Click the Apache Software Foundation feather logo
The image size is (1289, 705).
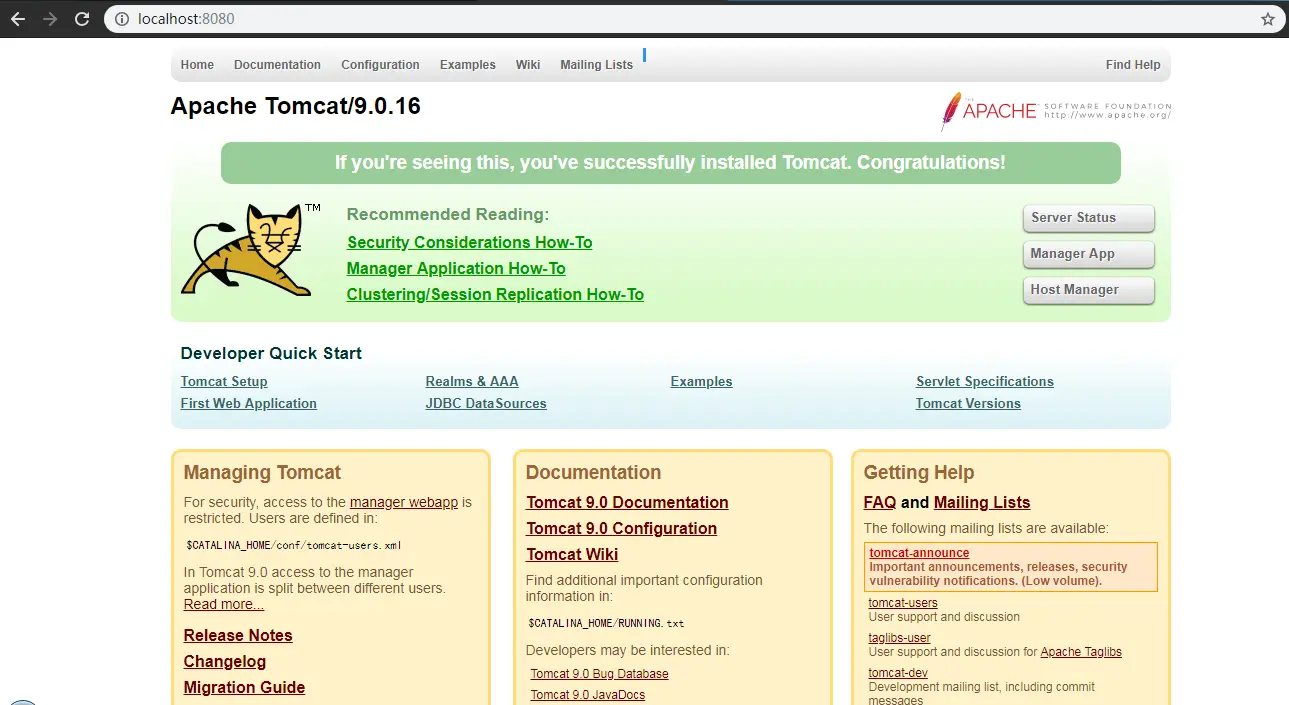tap(1055, 111)
